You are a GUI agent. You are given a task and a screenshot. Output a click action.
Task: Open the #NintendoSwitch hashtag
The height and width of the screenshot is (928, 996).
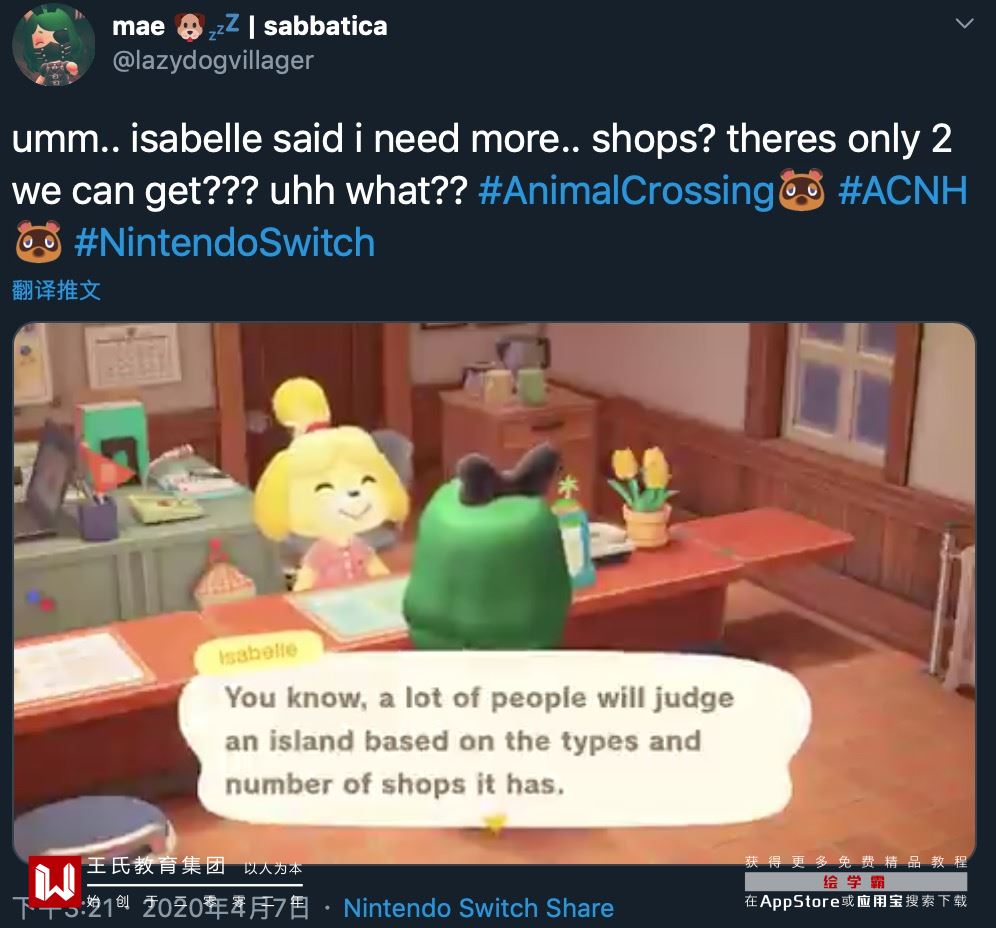(x=224, y=242)
